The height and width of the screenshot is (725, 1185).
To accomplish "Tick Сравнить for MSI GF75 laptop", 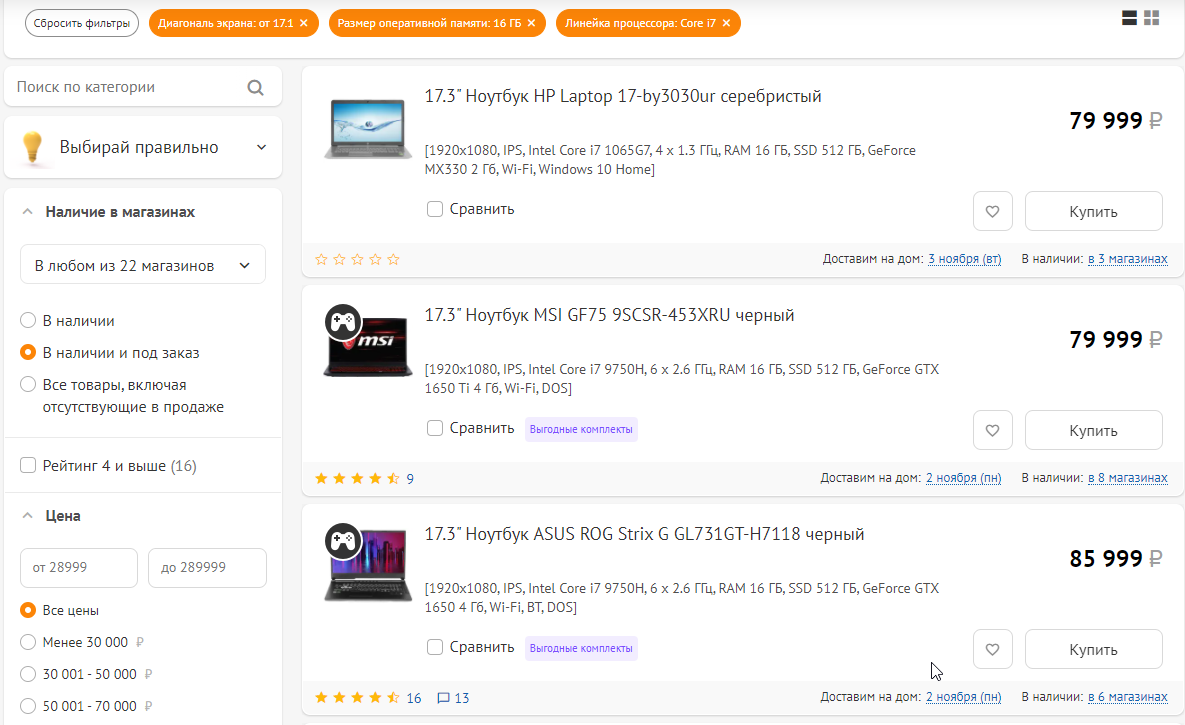I will pyautogui.click(x=435, y=428).
